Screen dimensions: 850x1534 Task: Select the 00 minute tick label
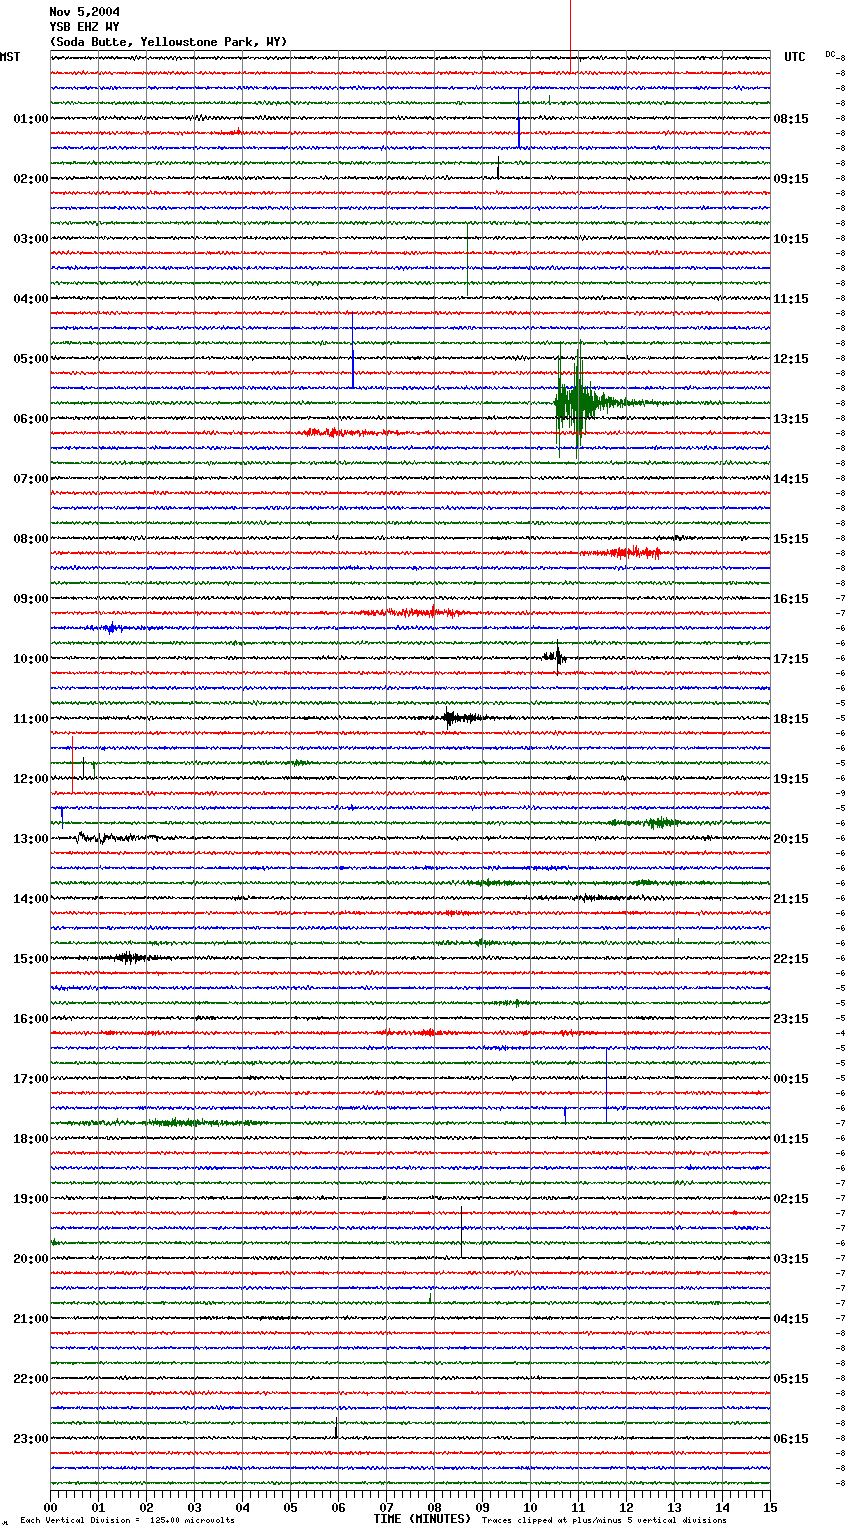50,1507
